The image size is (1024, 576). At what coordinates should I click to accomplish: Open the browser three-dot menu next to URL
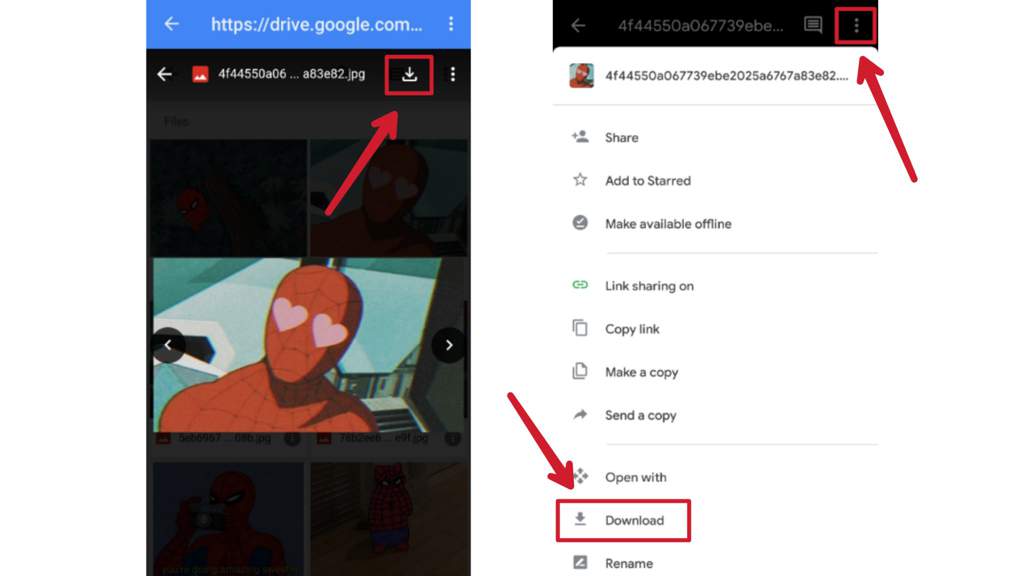click(451, 24)
